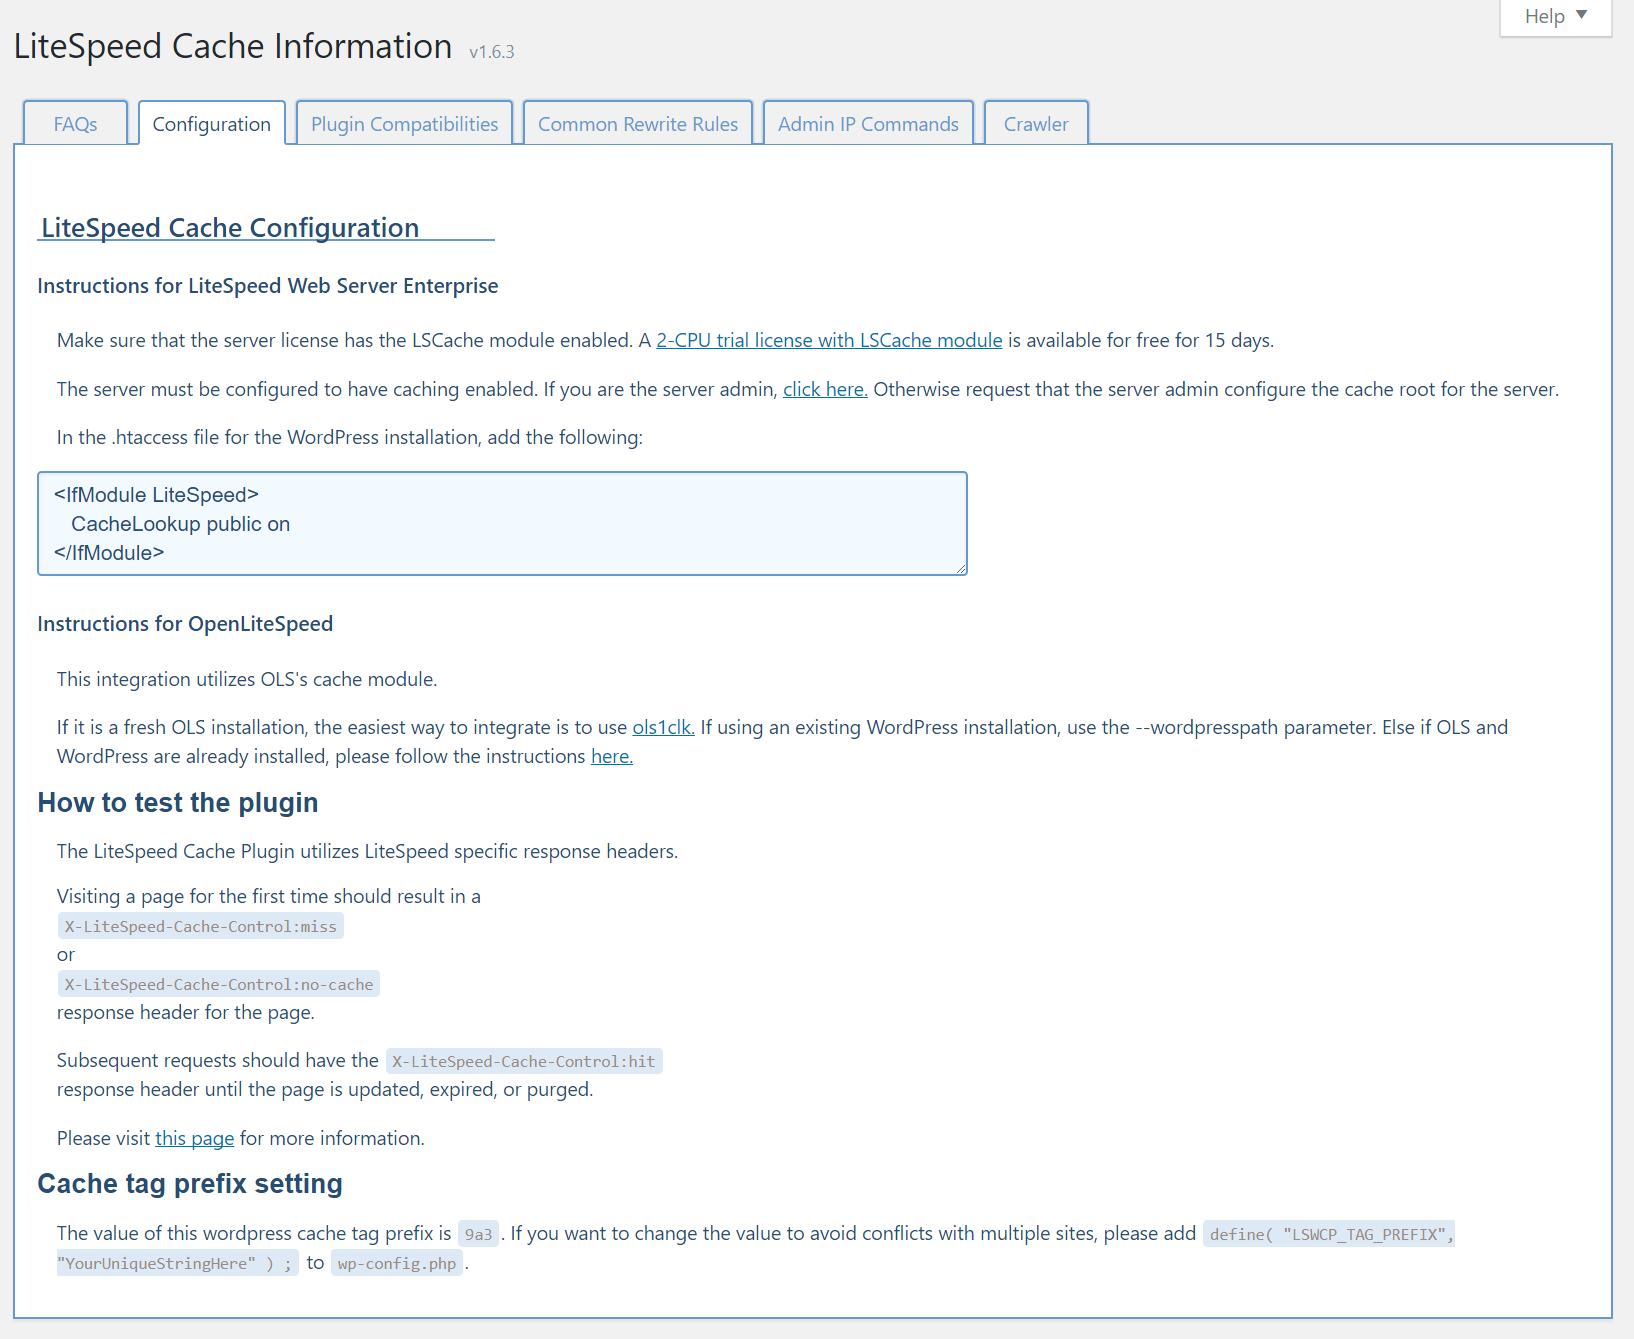Click 'Instructions for OpenLiteSpeed' heading

click(185, 624)
